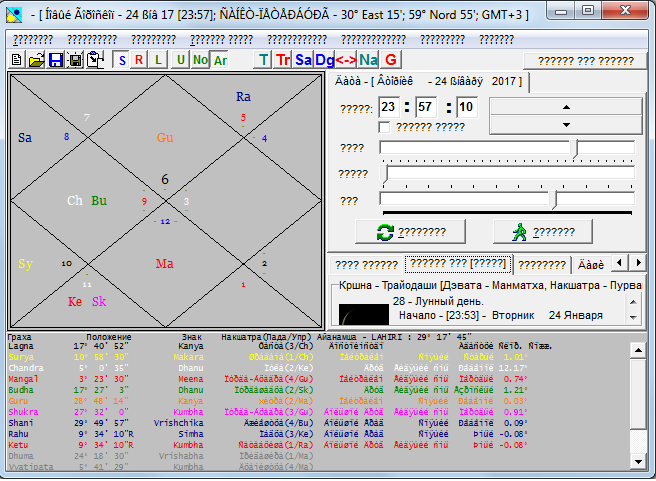Click scroll up arrow of the planet table
656x481 pixels.
click(638, 350)
